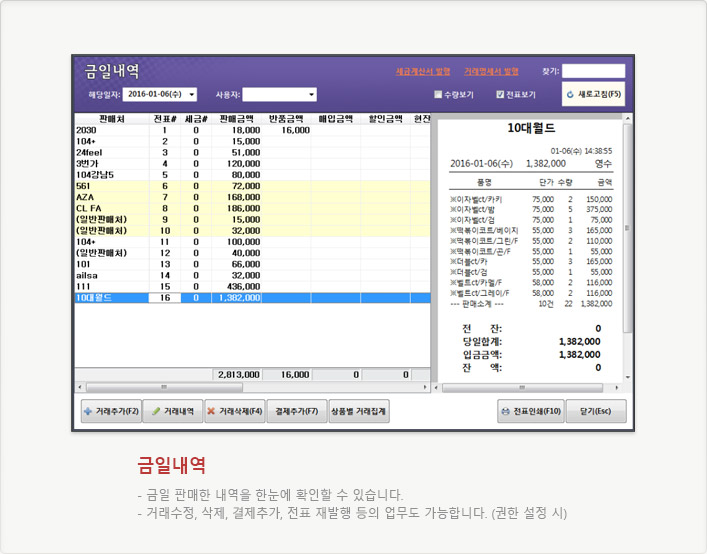Image resolution: width=707 pixels, height=554 pixels.
Task: Click the 판매금액 column header
Action: pyautogui.click(x=237, y=119)
